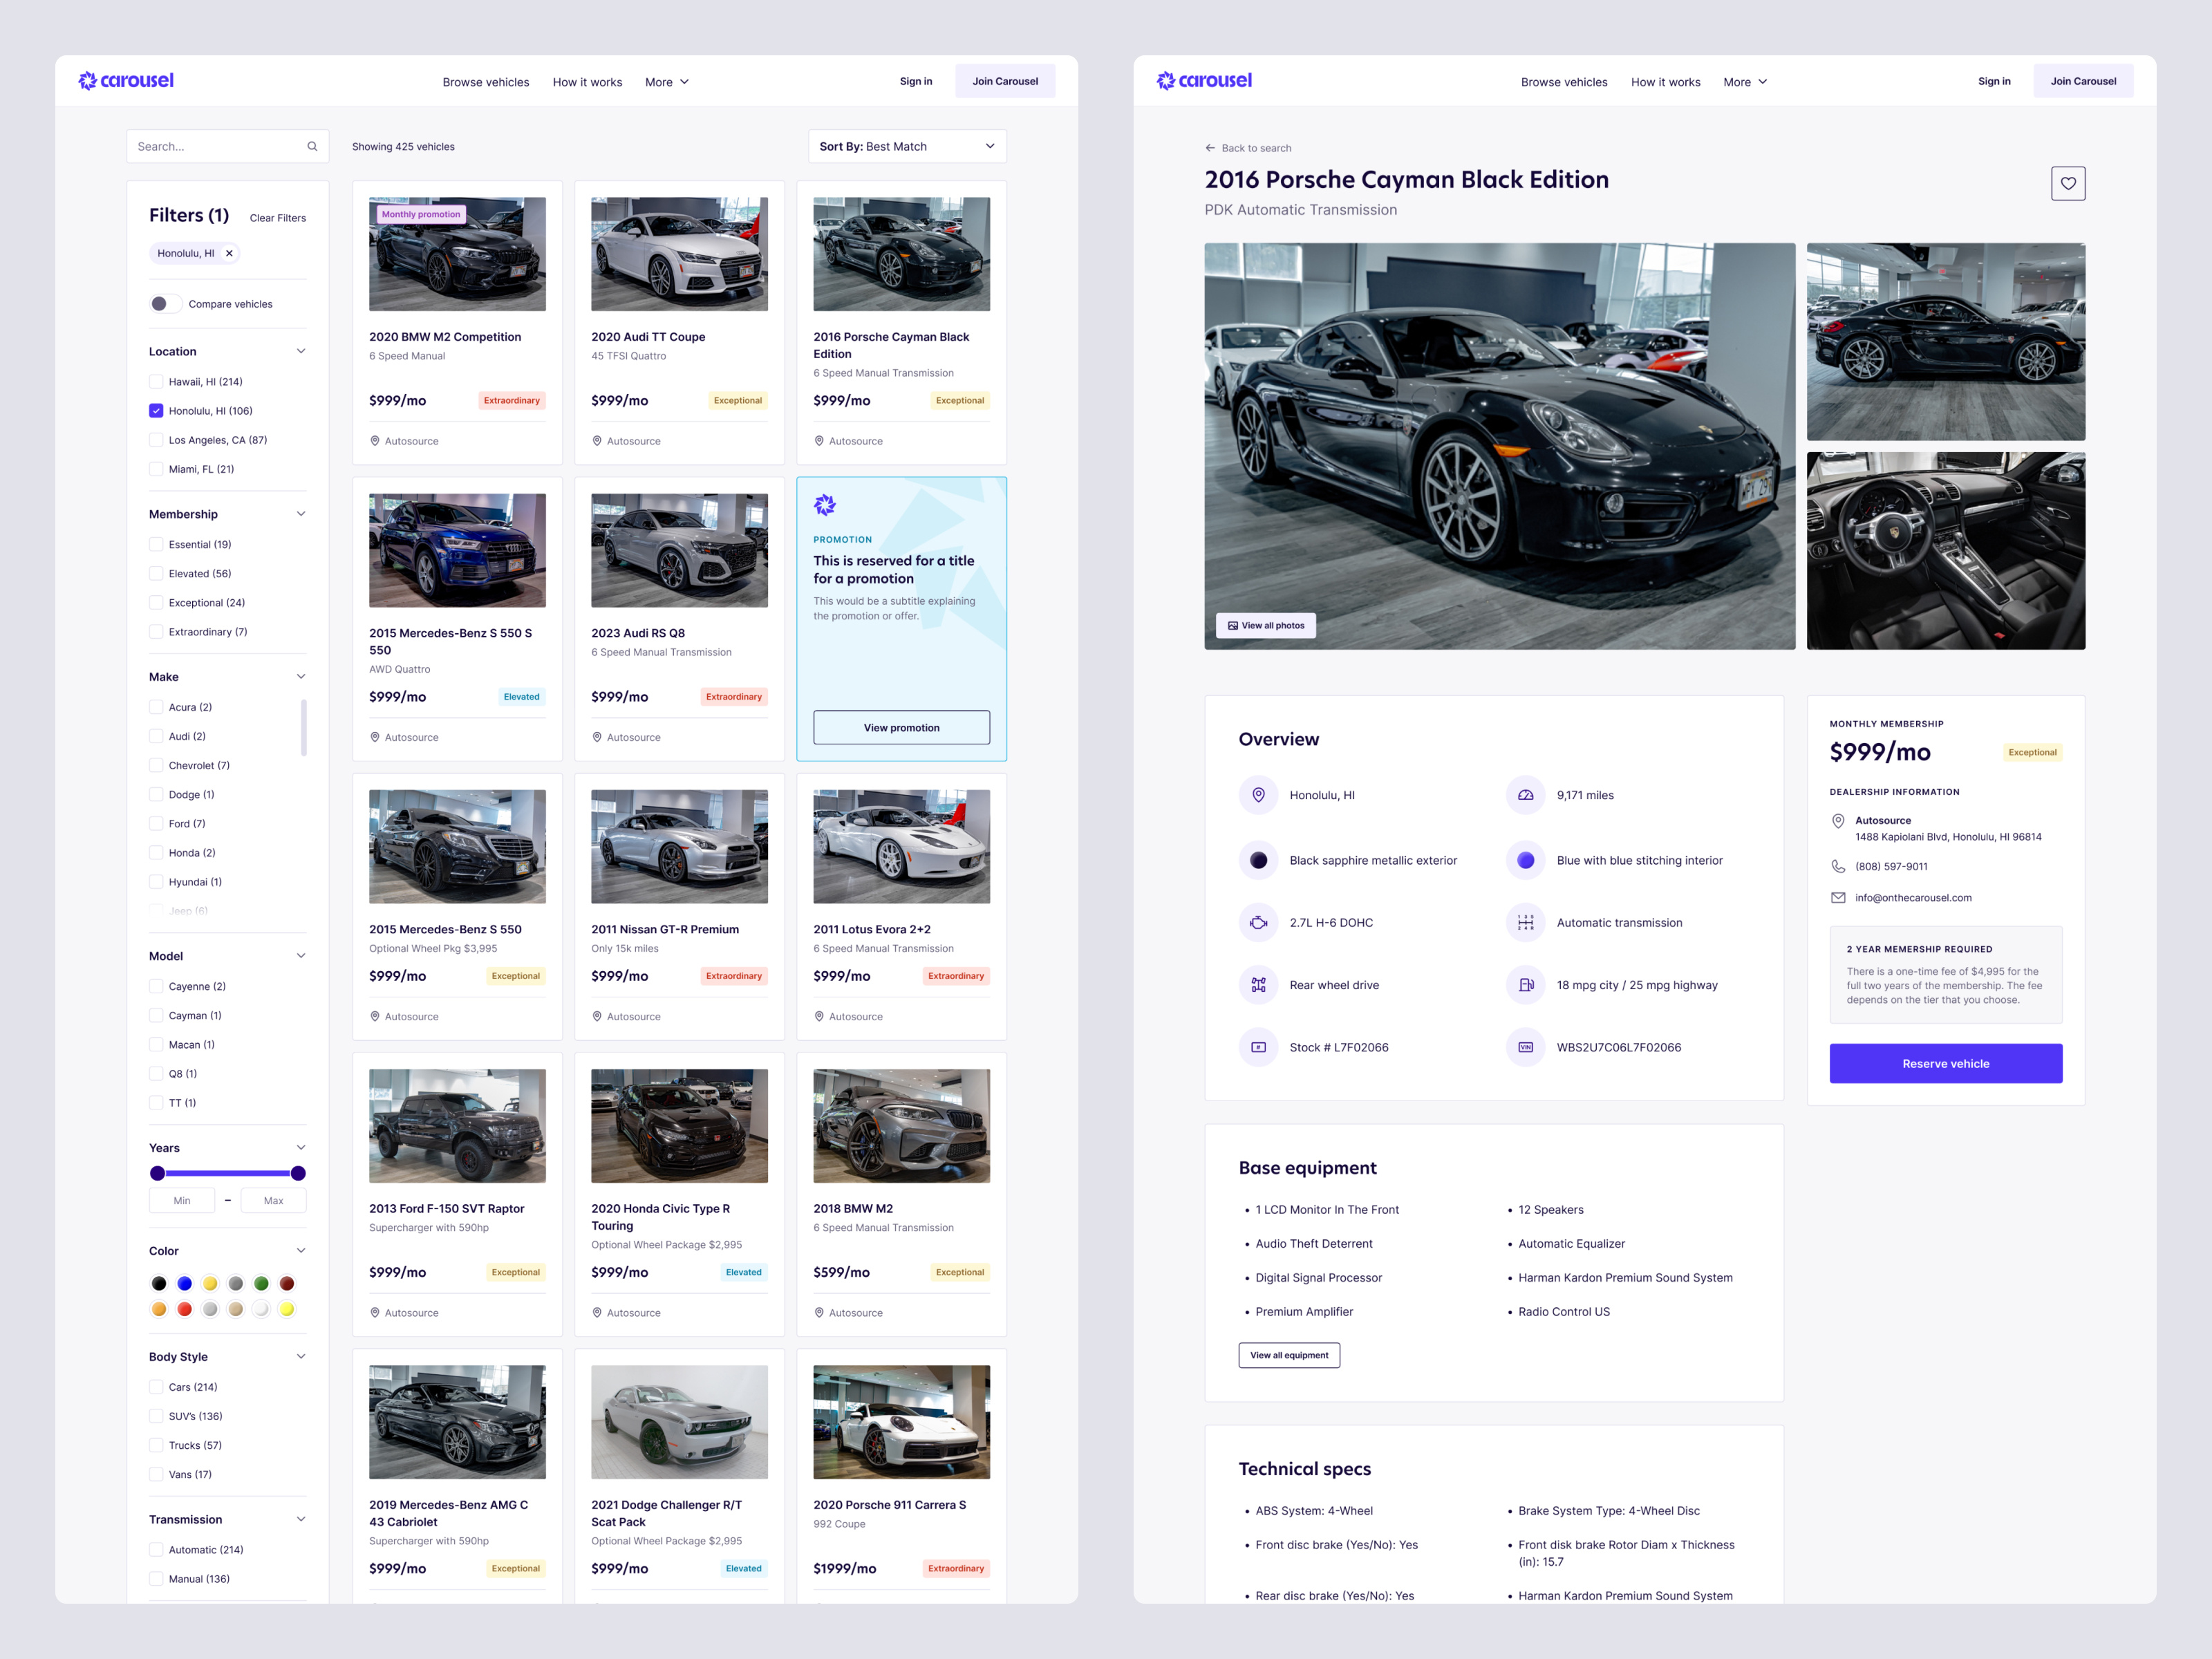Click the Reserve vehicle button

click(x=1945, y=1063)
